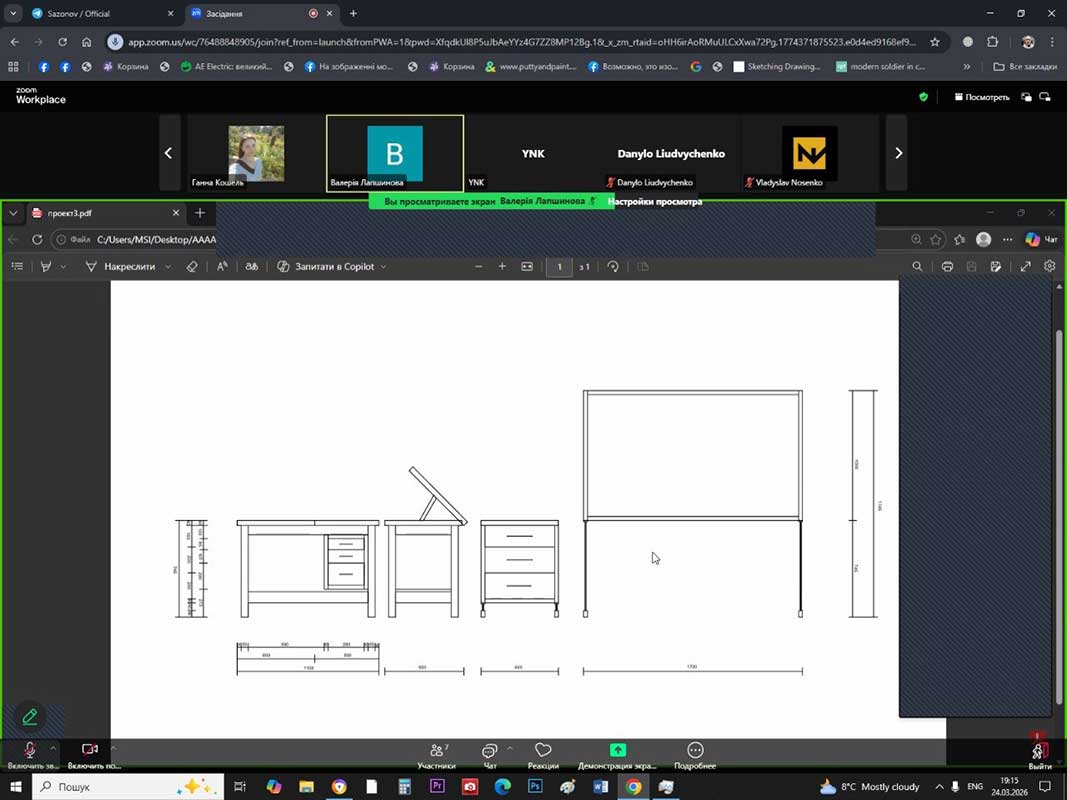Screen dimensions: 1067x800
Task: Show next participants with right arrow
Action: pos(897,153)
